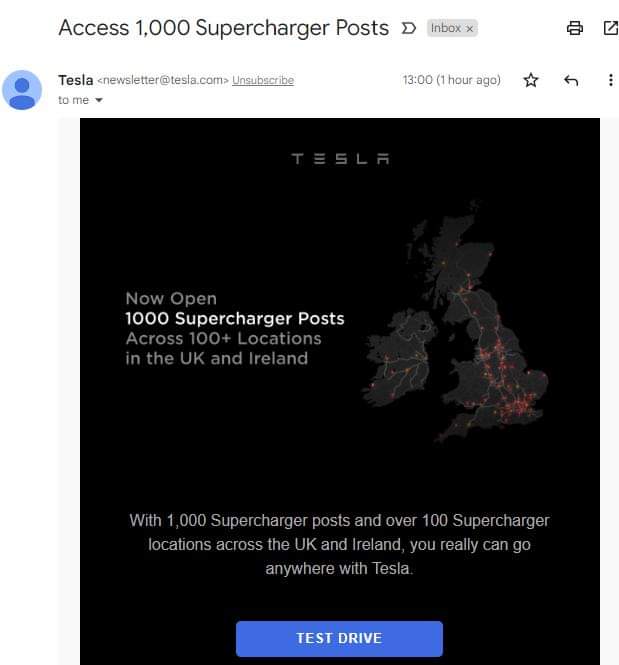The height and width of the screenshot is (665, 619).
Task: Print the email using printer icon
Action: (574, 28)
